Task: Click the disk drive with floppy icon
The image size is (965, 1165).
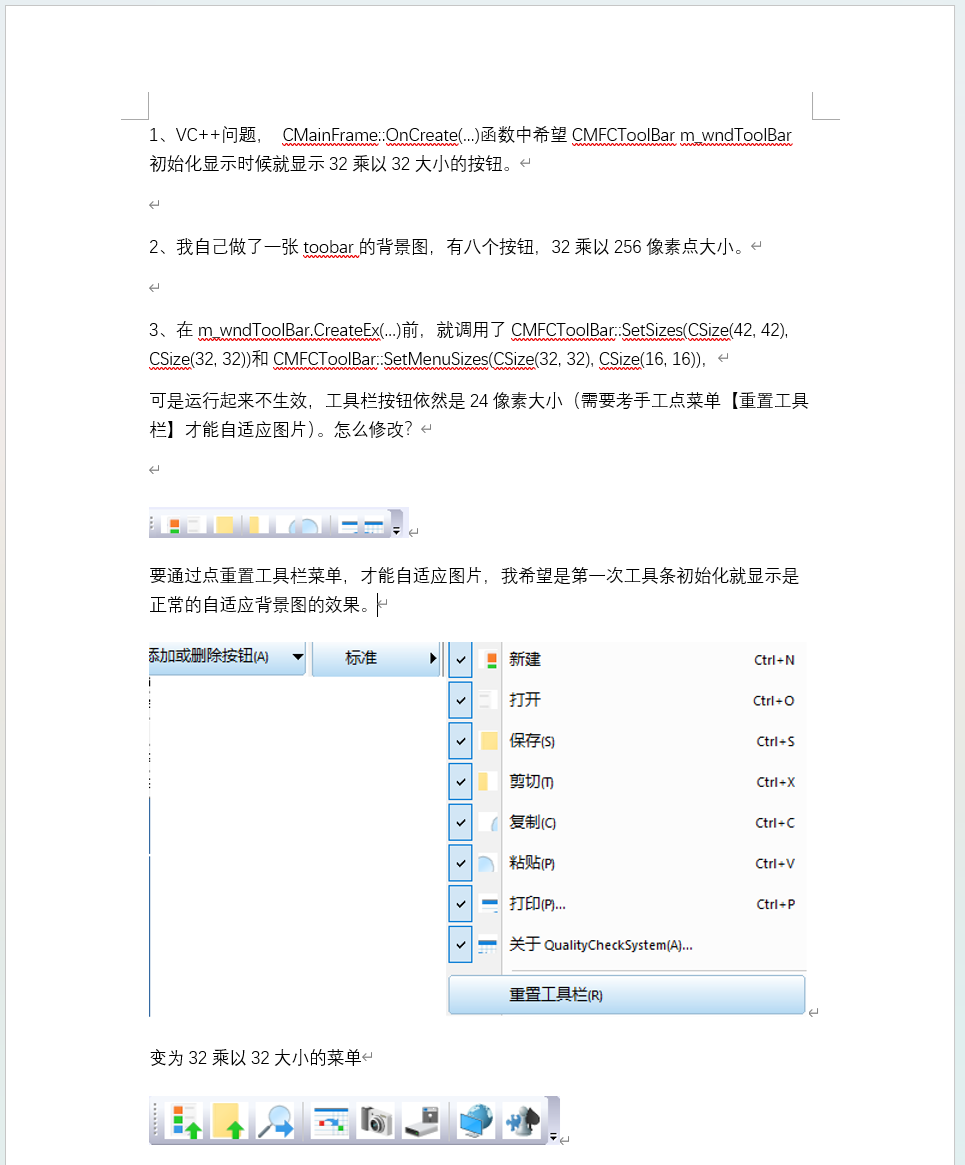Action: [x=422, y=1120]
